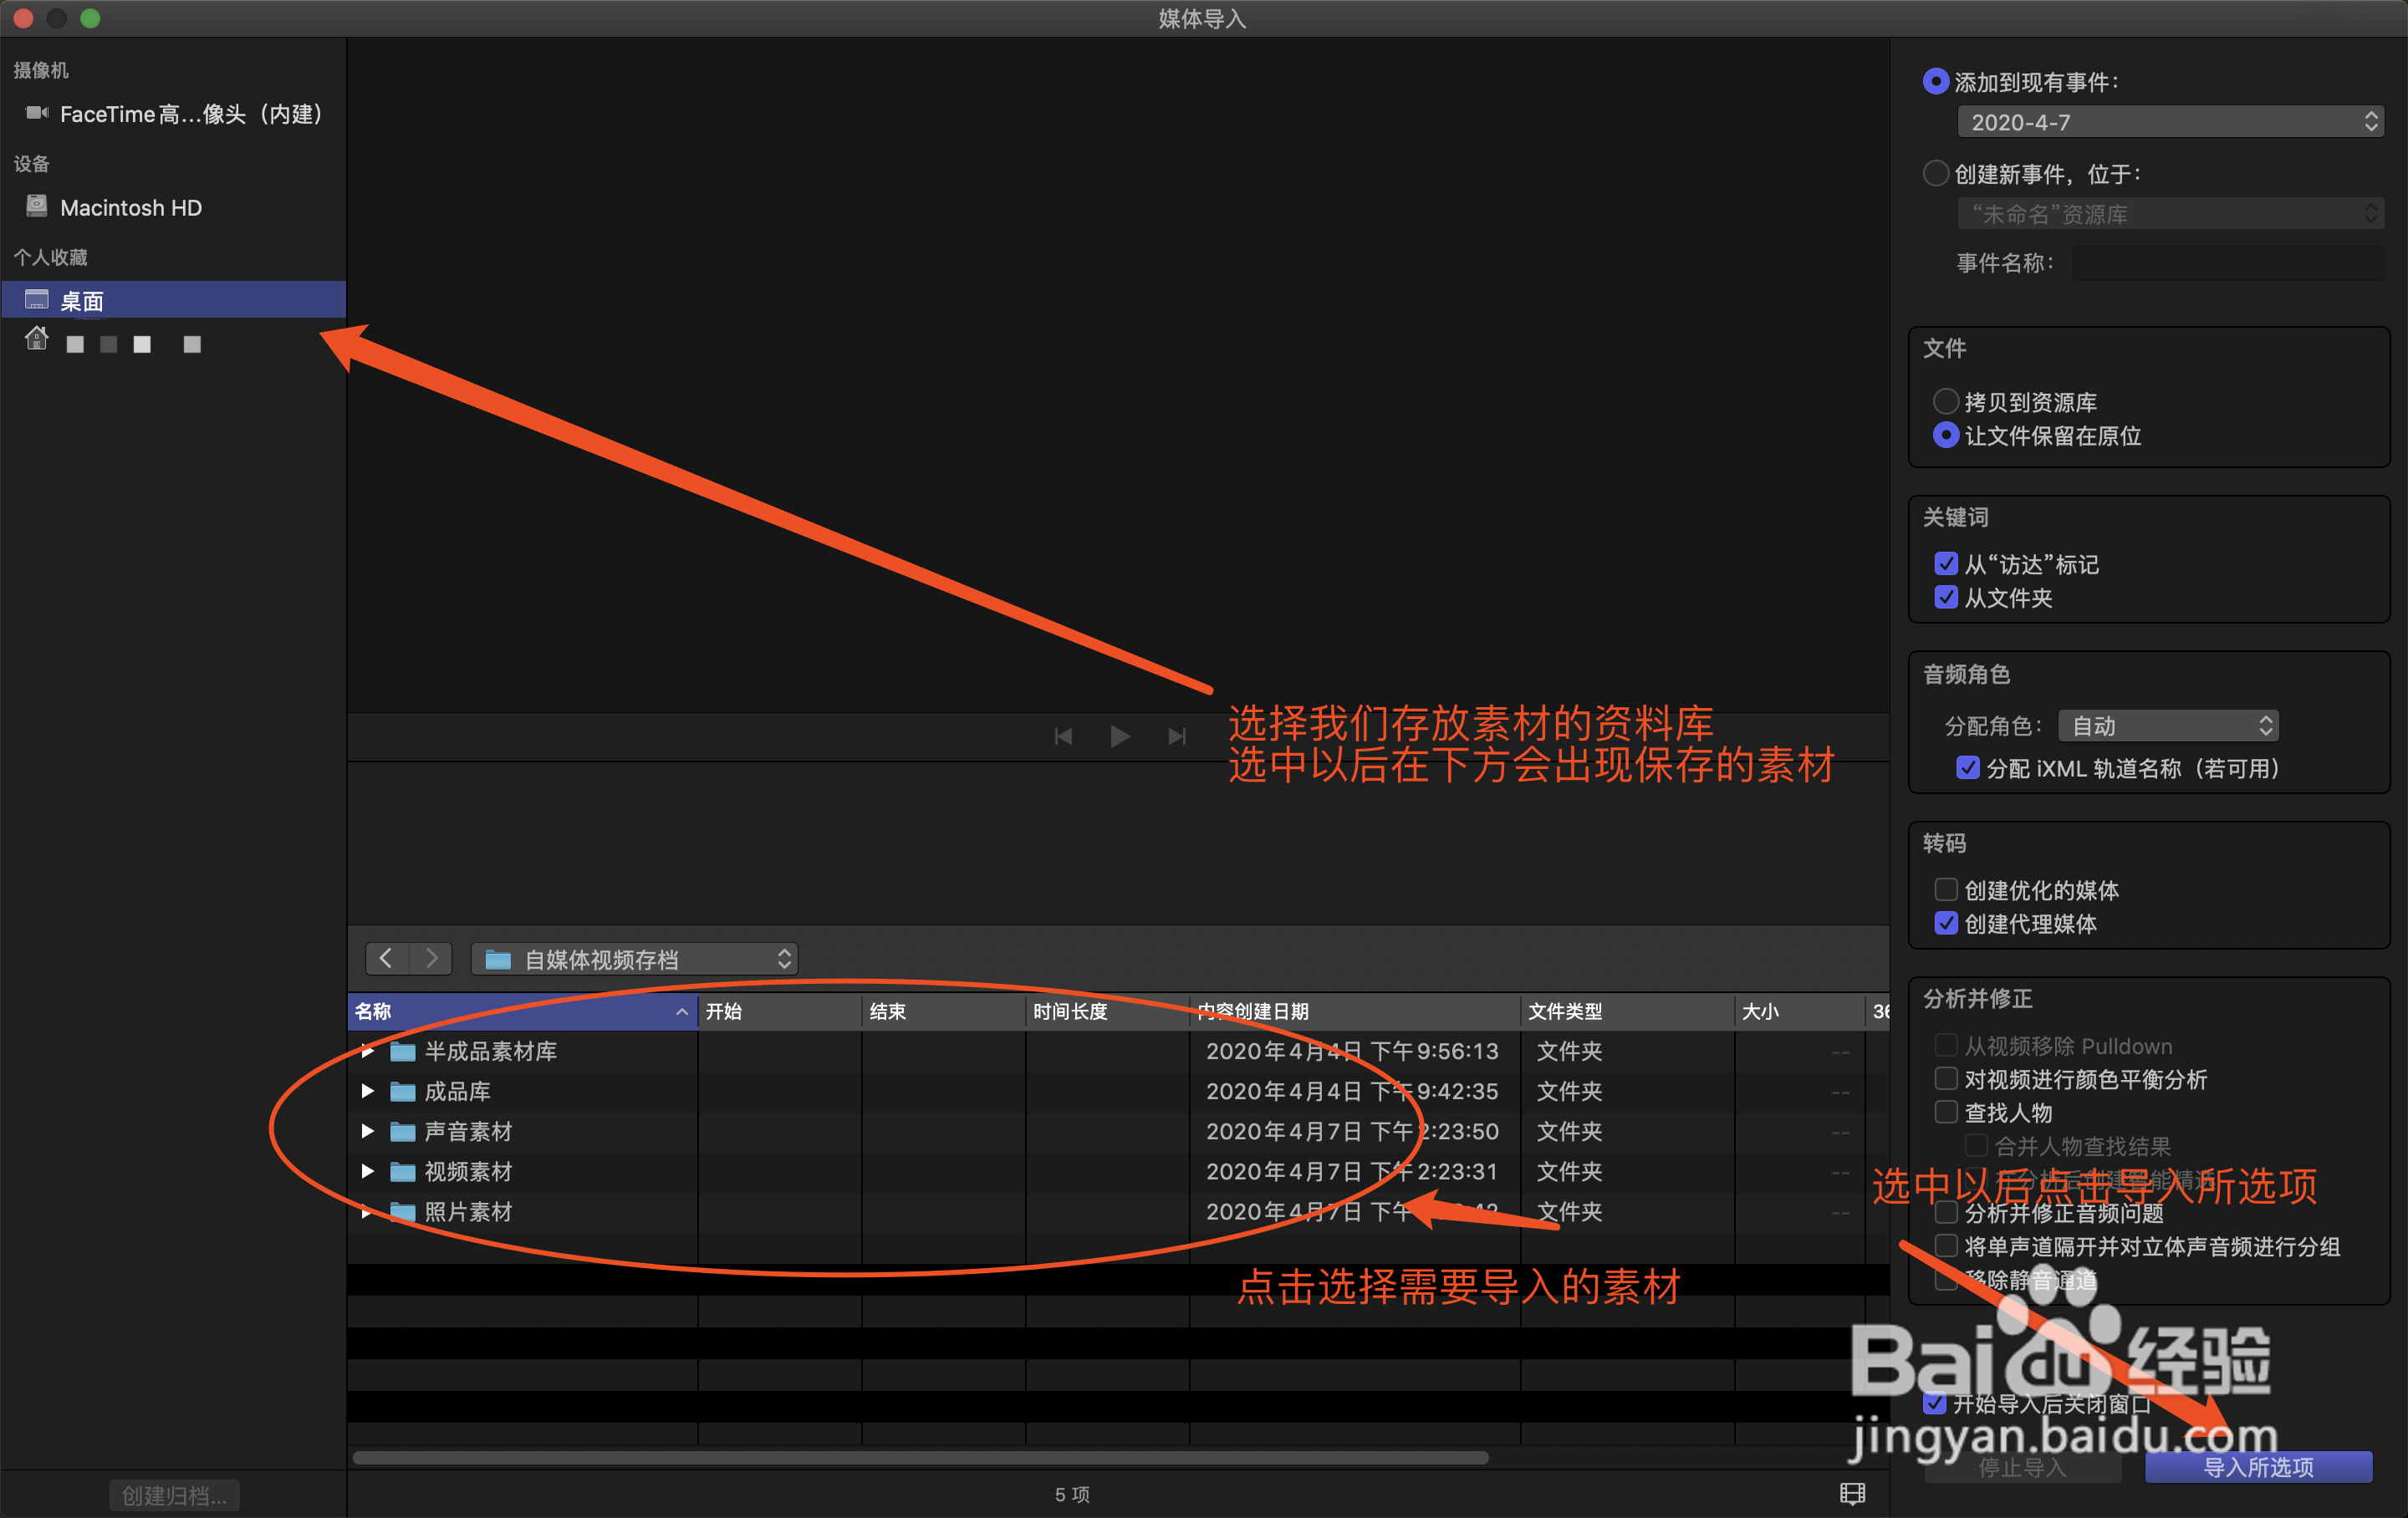Image resolution: width=2408 pixels, height=1518 pixels.
Task: Click the filmstrip view icon at bottom right
Action: coord(1851,1493)
